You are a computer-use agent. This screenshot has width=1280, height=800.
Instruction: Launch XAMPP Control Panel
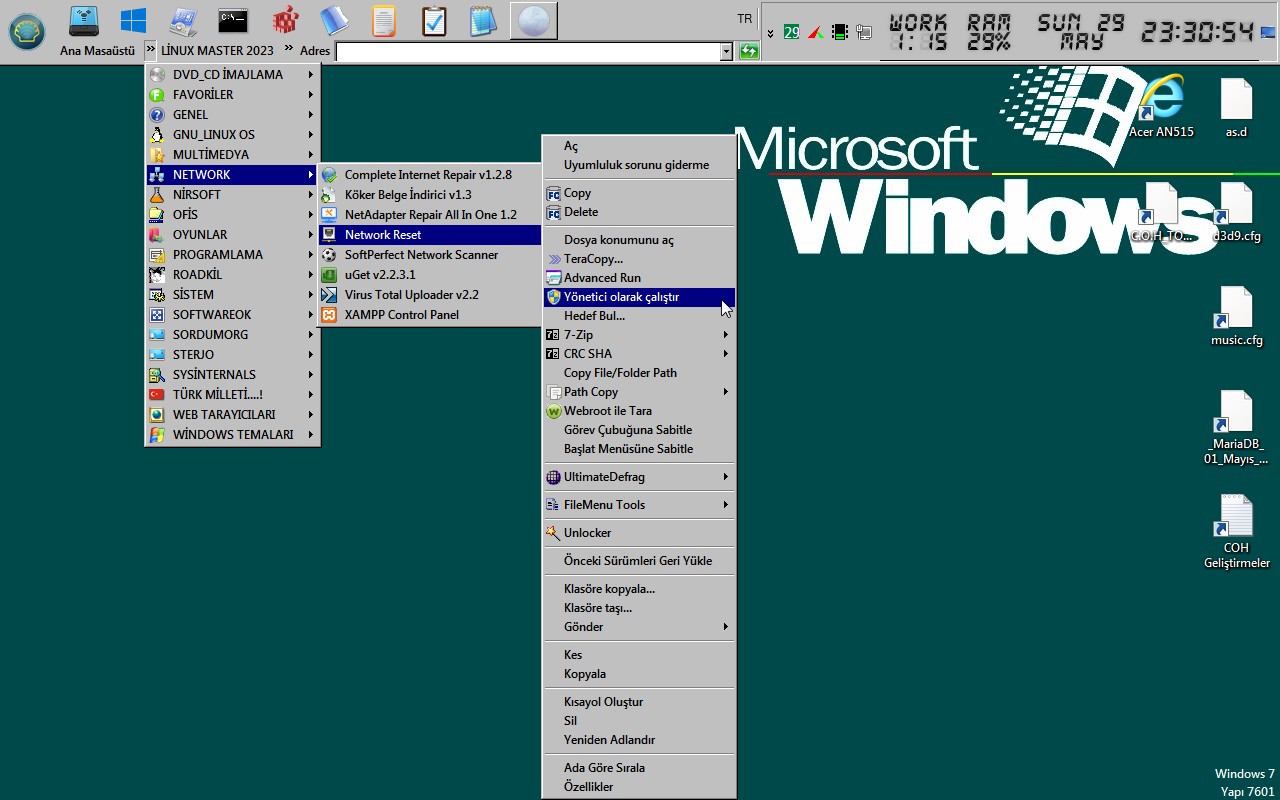[x=430, y=315]
